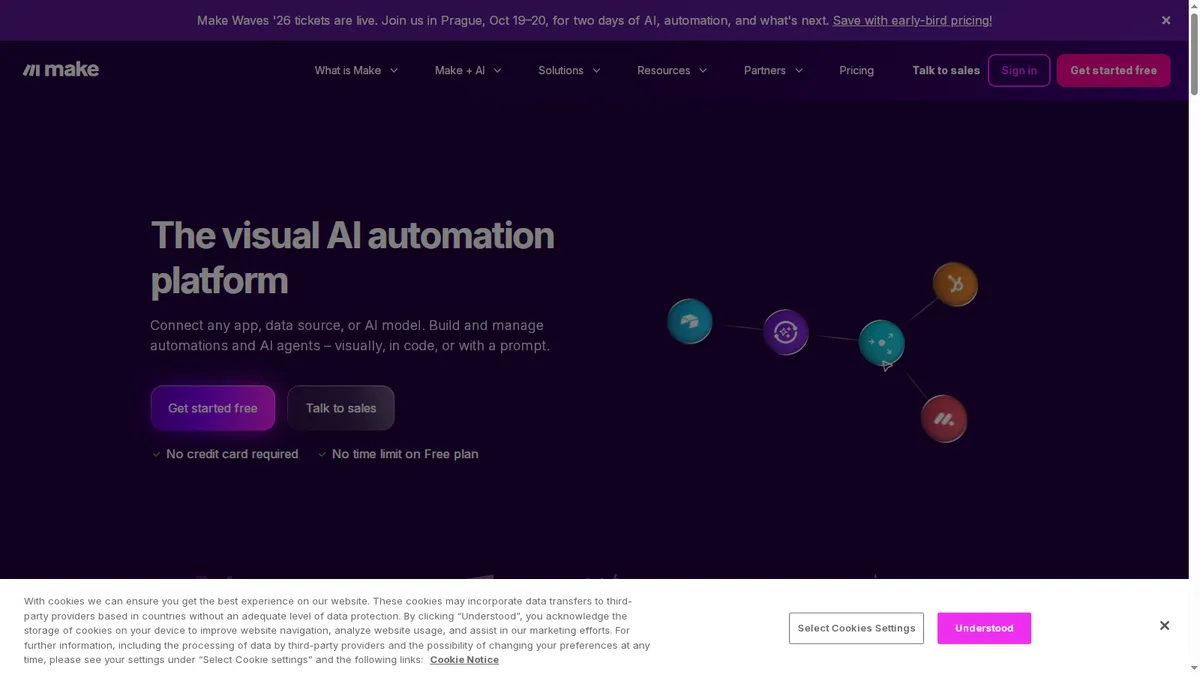Click chevron next to What is Make

394,71
